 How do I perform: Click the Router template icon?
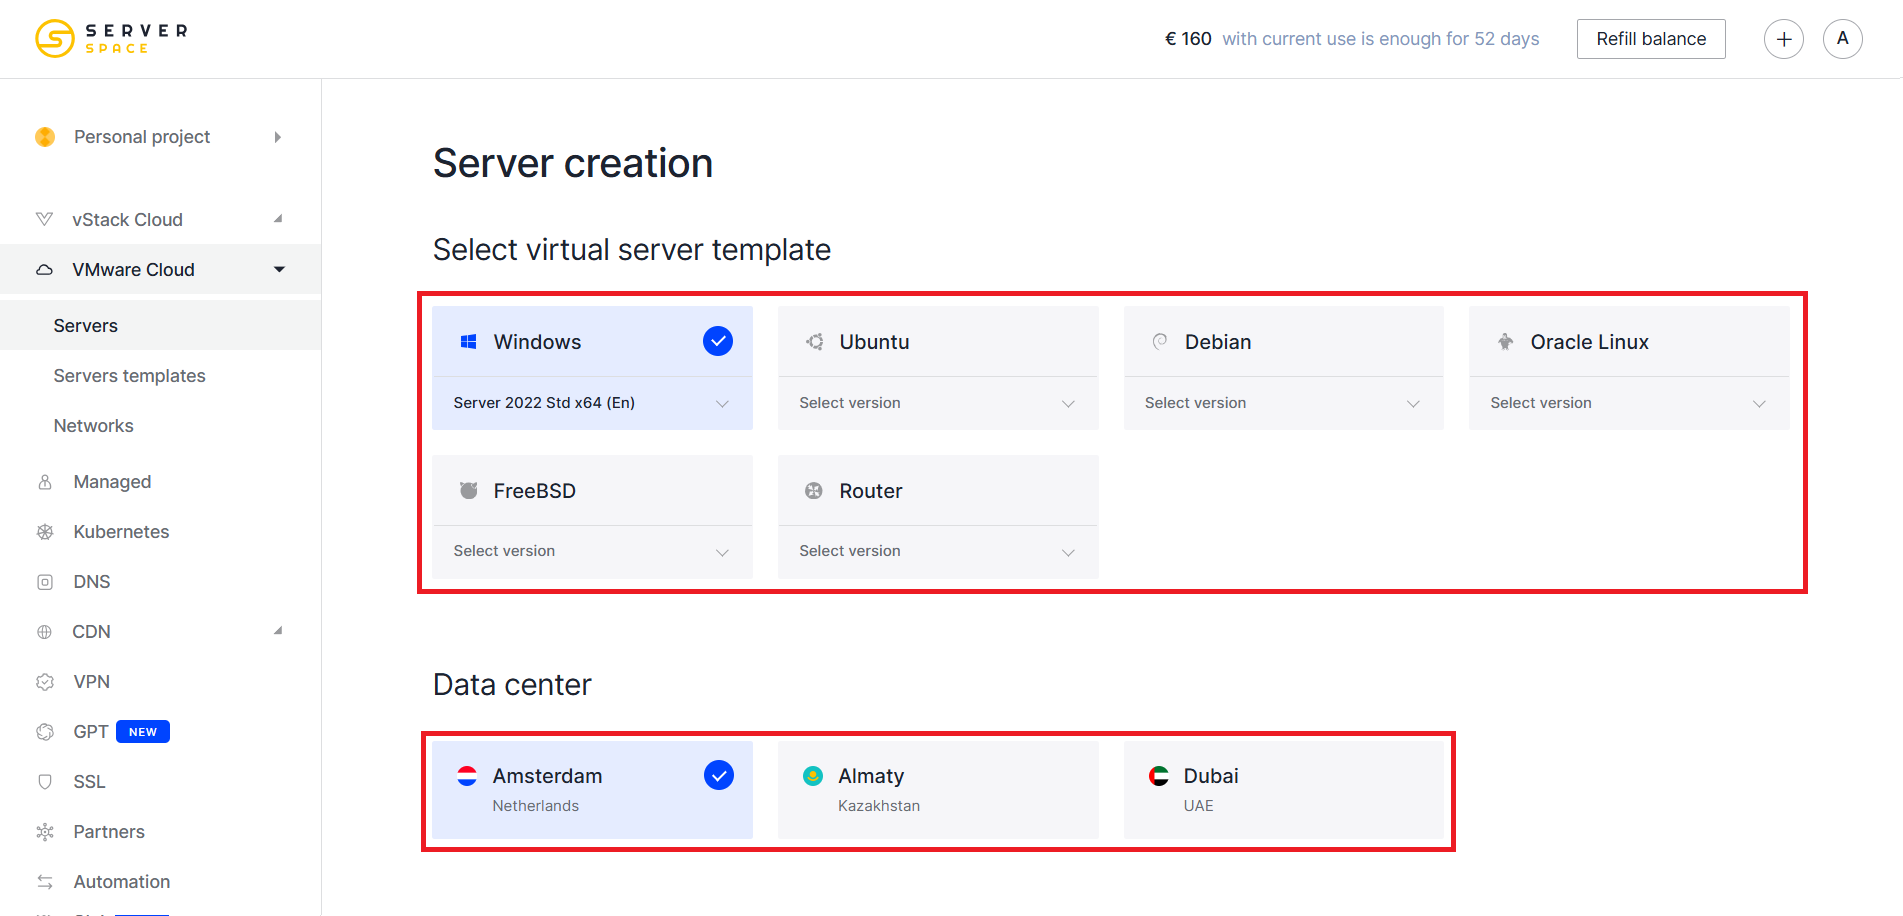click(814, 491)
